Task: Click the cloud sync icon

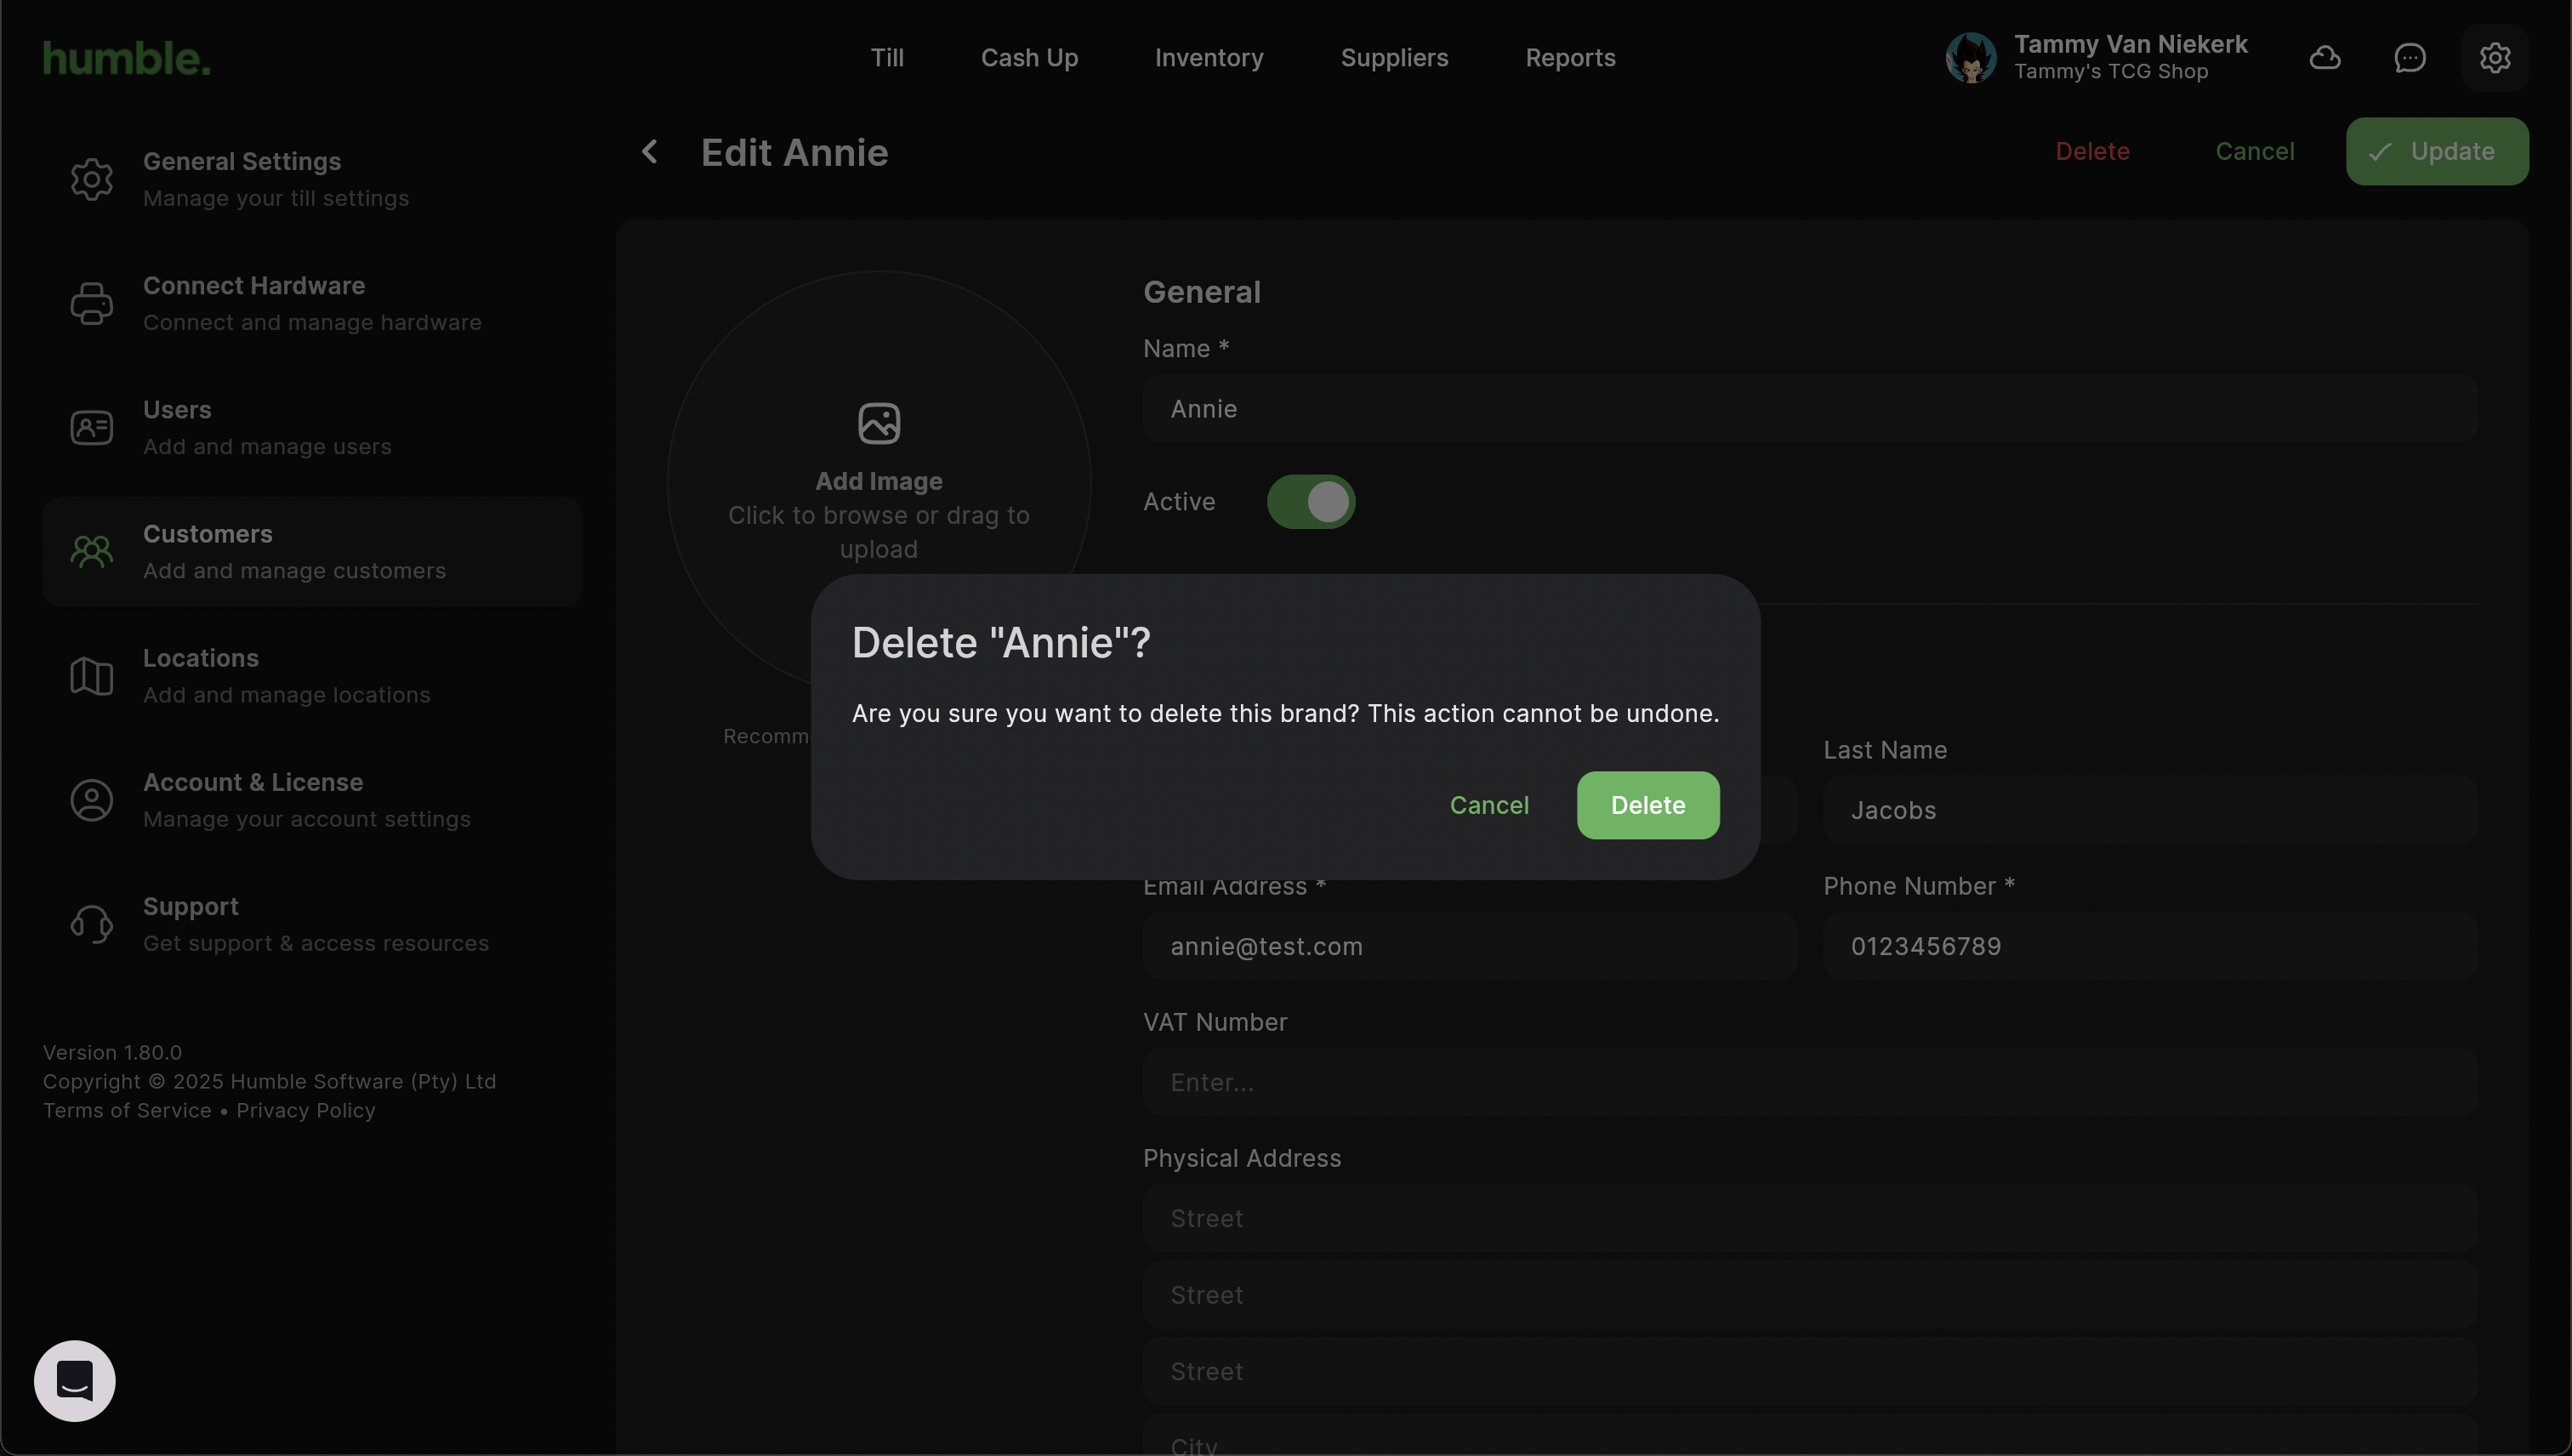Action: (2324, 58)
